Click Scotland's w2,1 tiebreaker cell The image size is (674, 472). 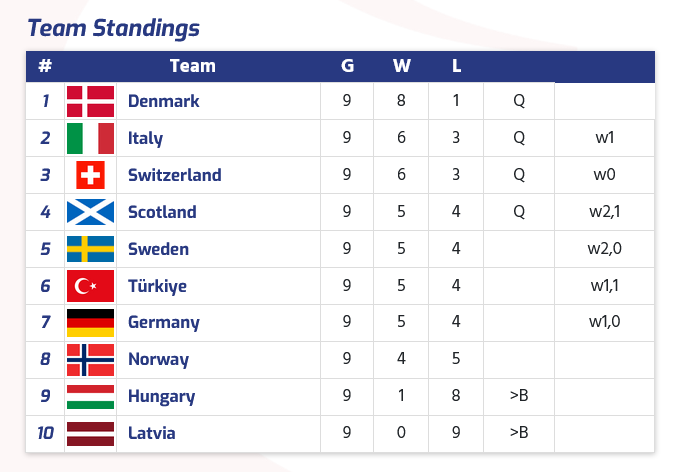(x=604, y=212)
